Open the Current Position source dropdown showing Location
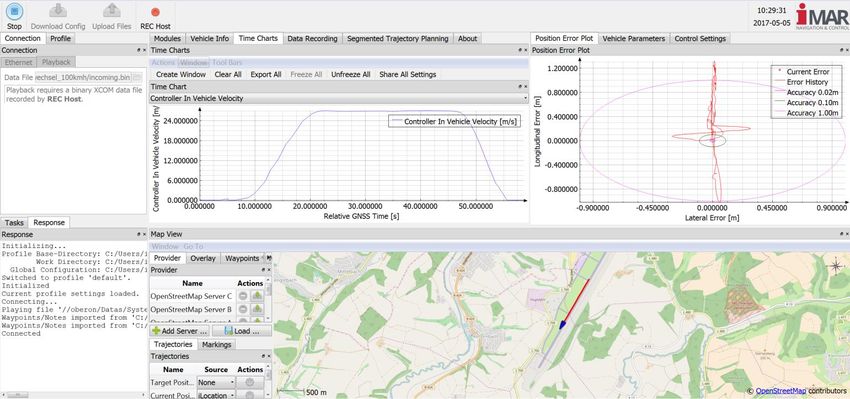This screenshot has width=850, height=399. pos(216,395)
